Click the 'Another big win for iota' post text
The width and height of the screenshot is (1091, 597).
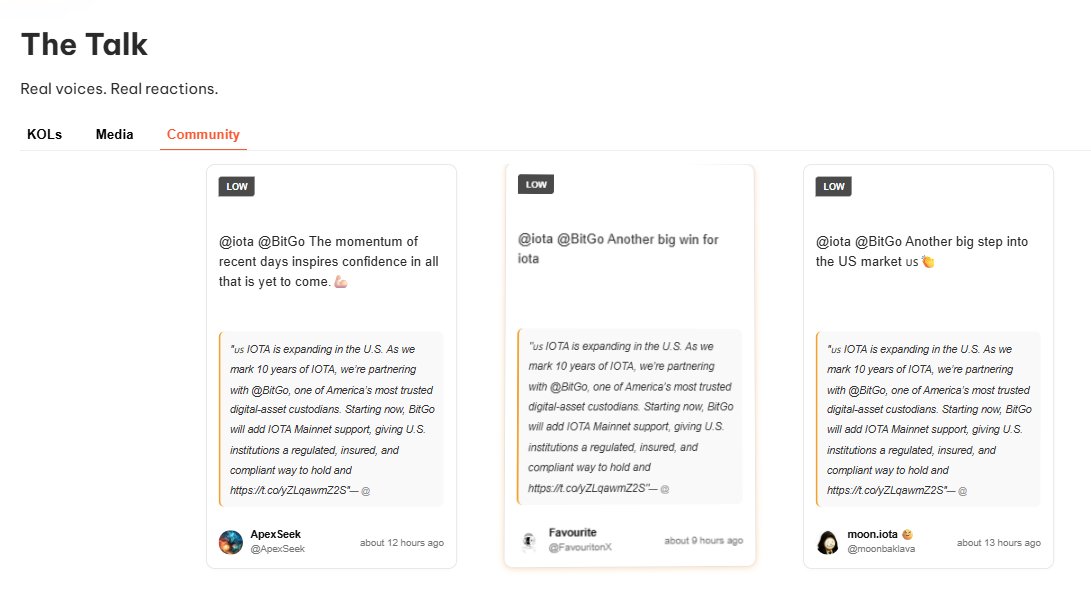618,249
